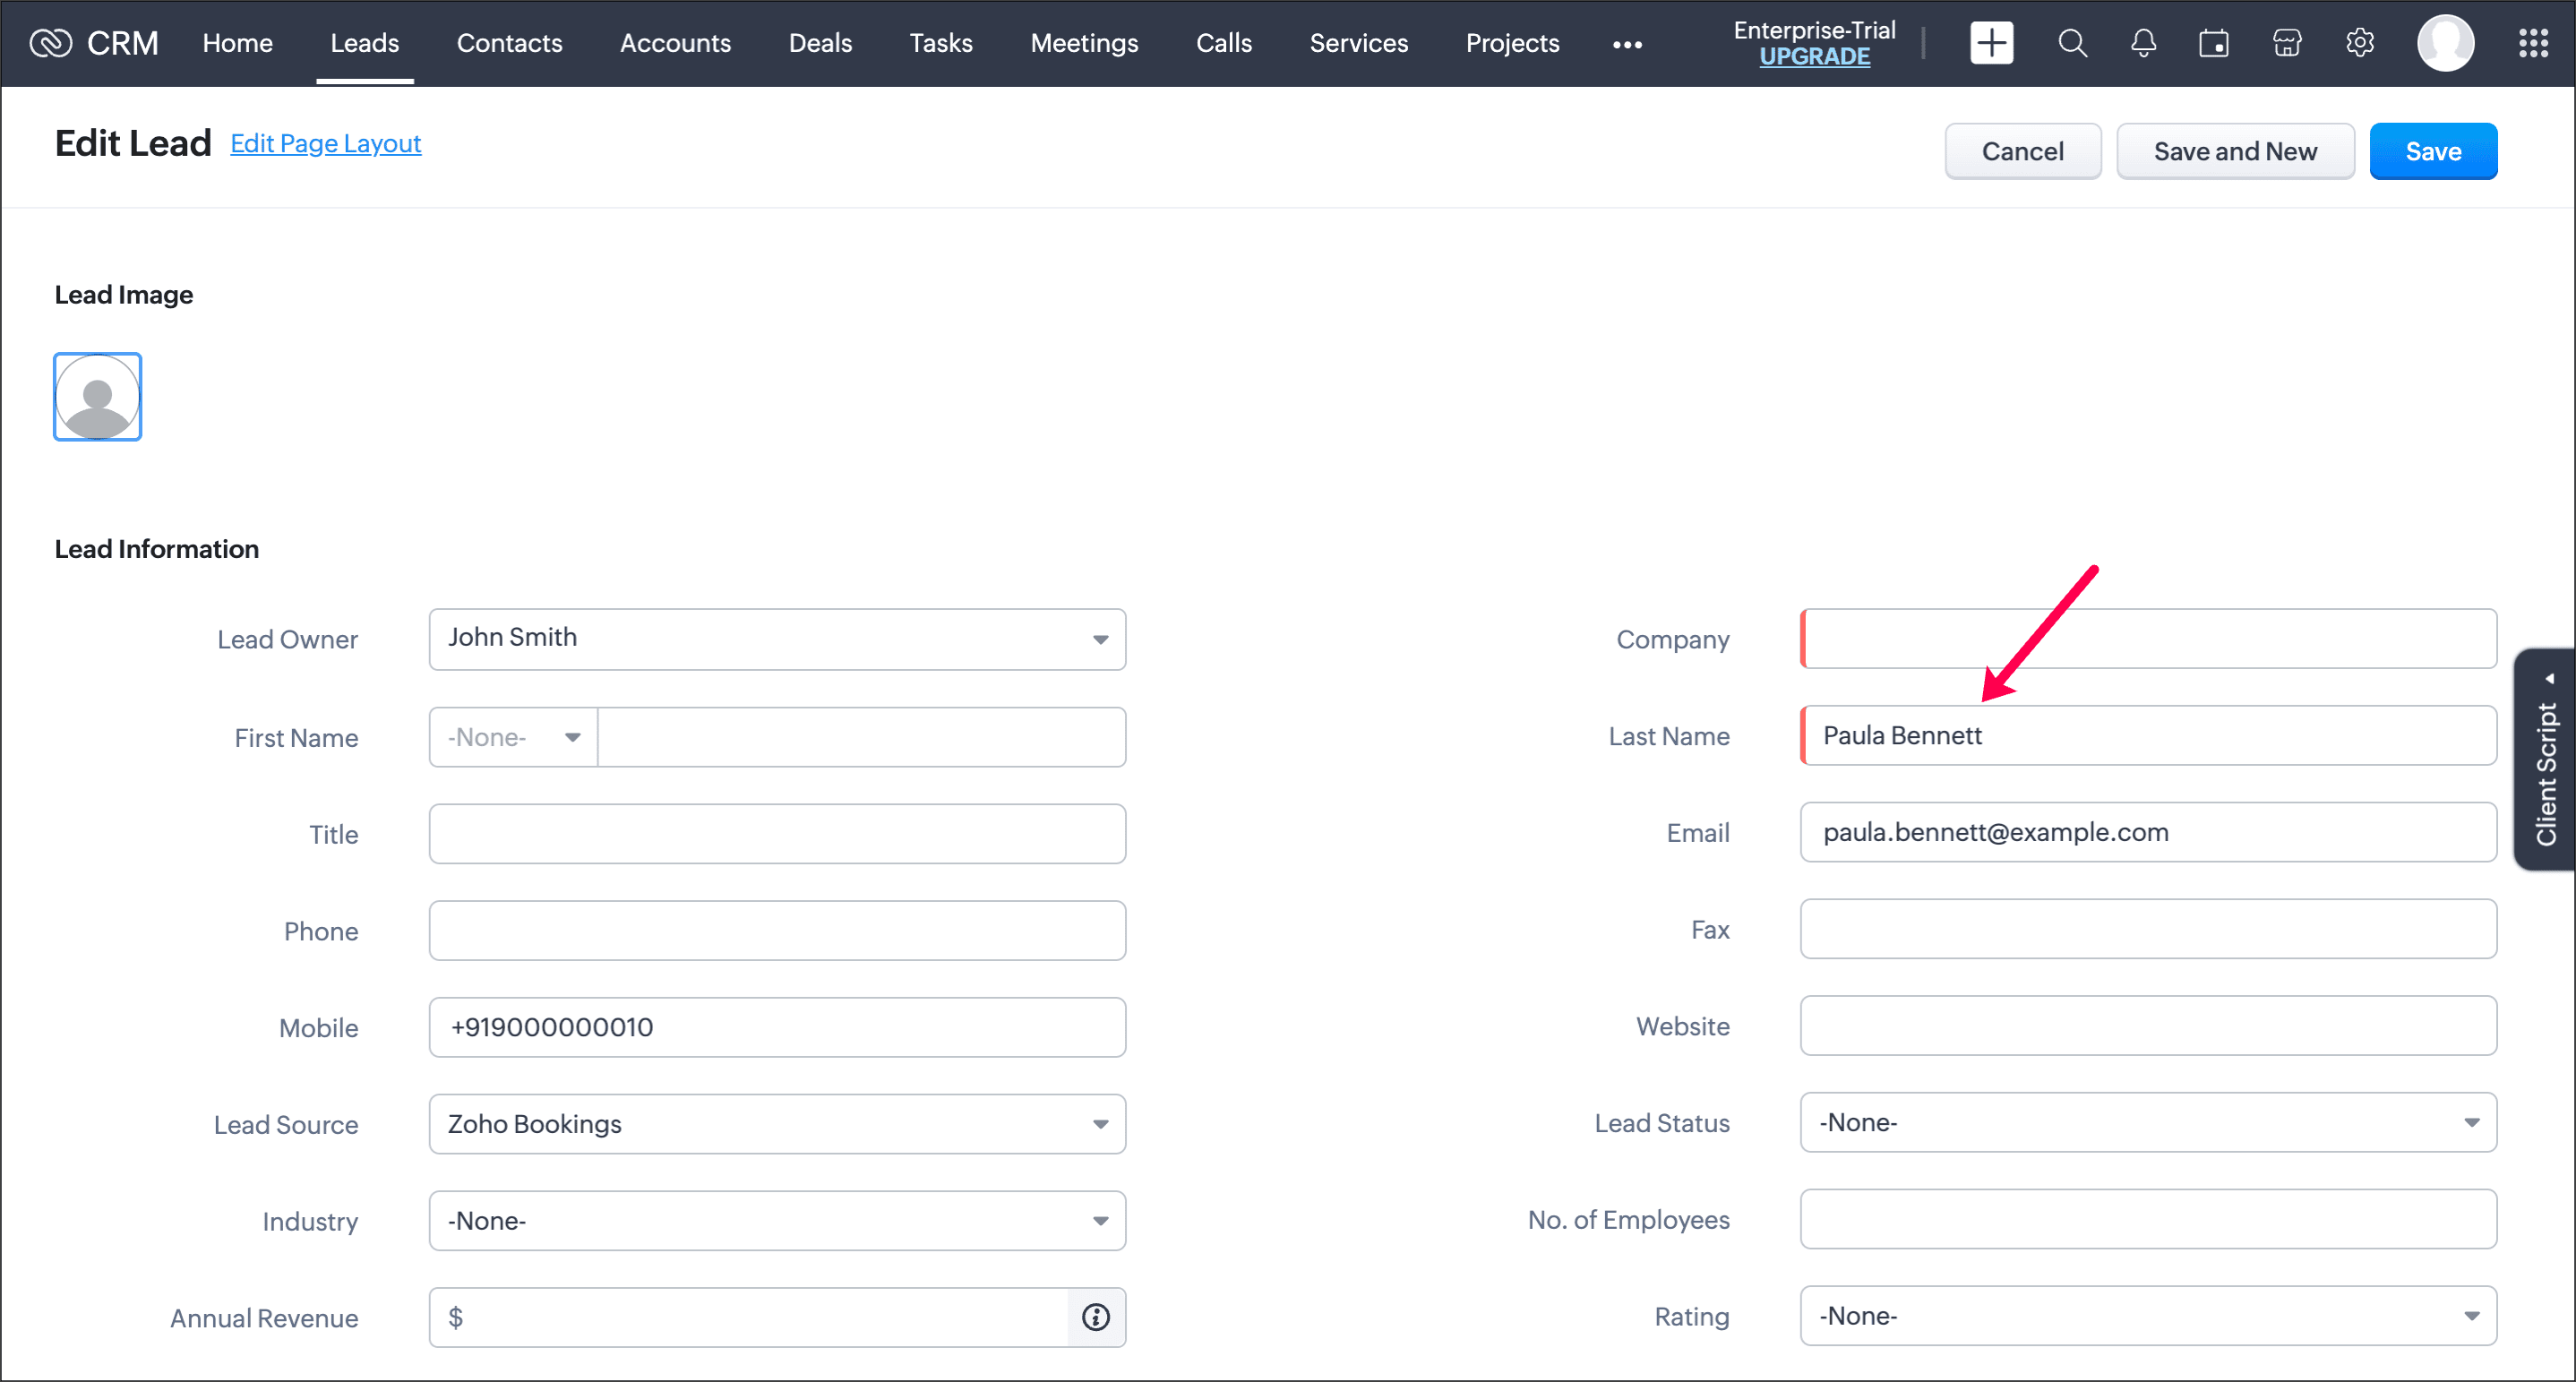The width and height of the screenshot is (2576, 1382).
Task: Click the blue Save button
Action: (x=2432, y=151)
